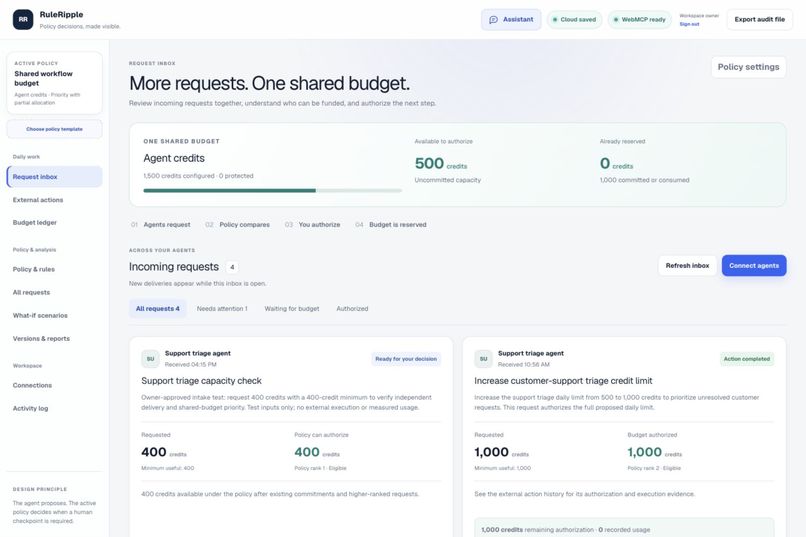Screen dimensions: 806x537
Task: Sign out of the workspace
Action: [689, 24]
